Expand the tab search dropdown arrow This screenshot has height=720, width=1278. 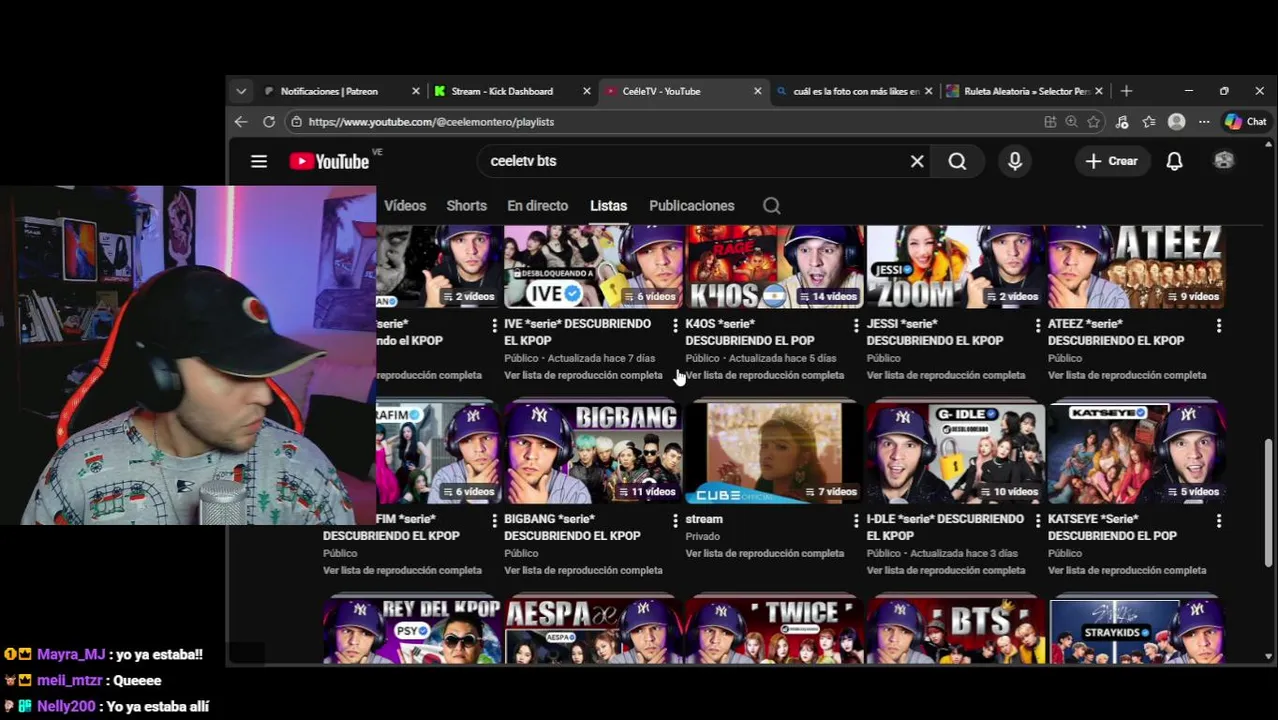(x=241, y=91)
